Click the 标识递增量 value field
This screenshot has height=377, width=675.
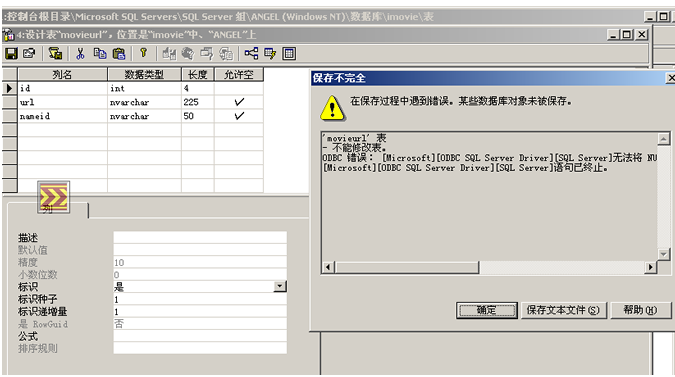coord(200,311)
